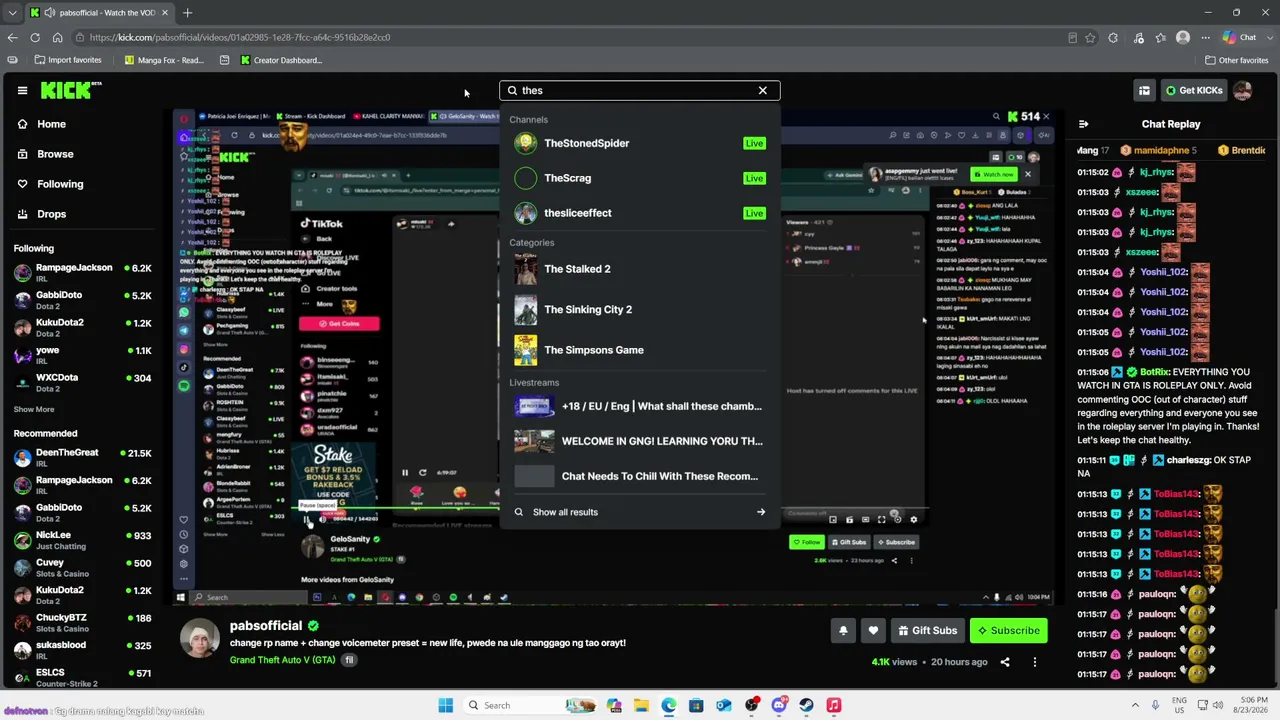This screenshot has height=720, width=1280.
Task: Open the '+18 / EU / Eng' livestream result
Action: (639, 406)
